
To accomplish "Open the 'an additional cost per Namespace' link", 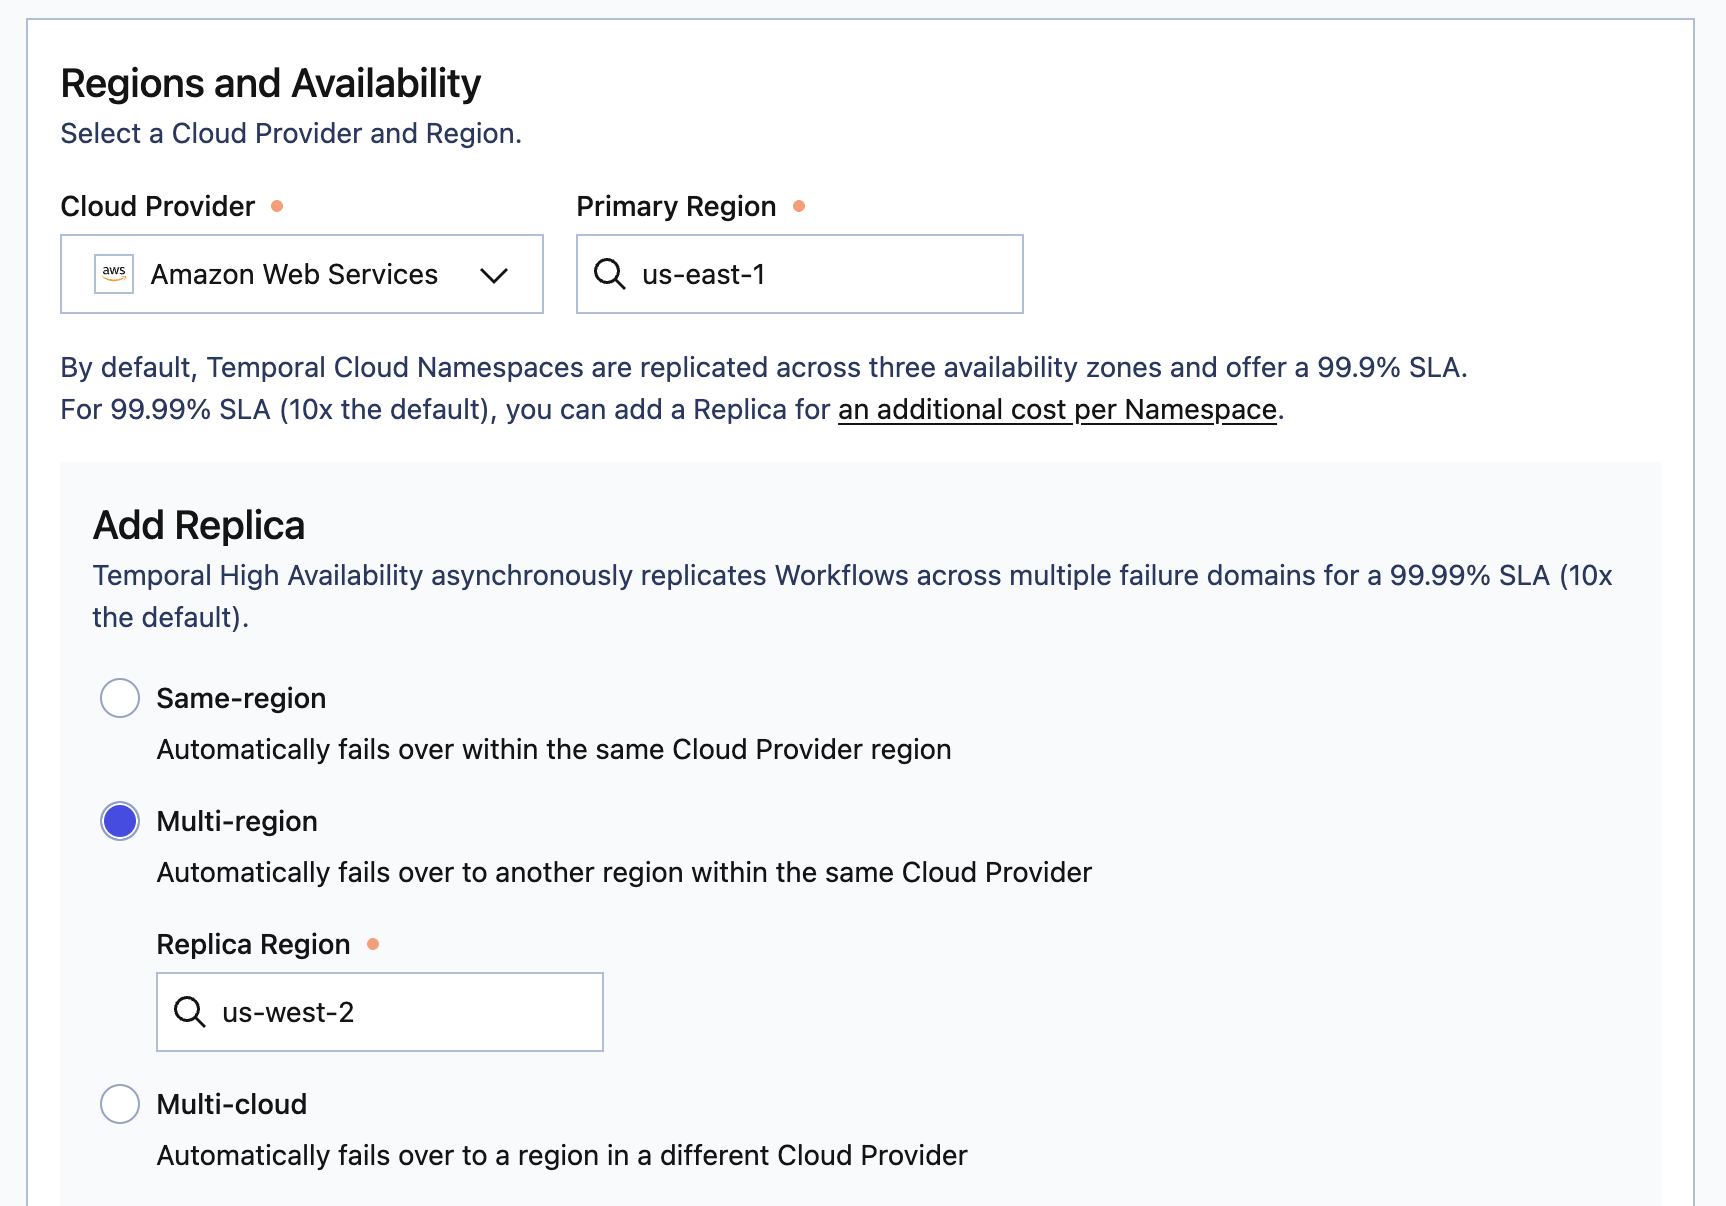I will 1056,409.
